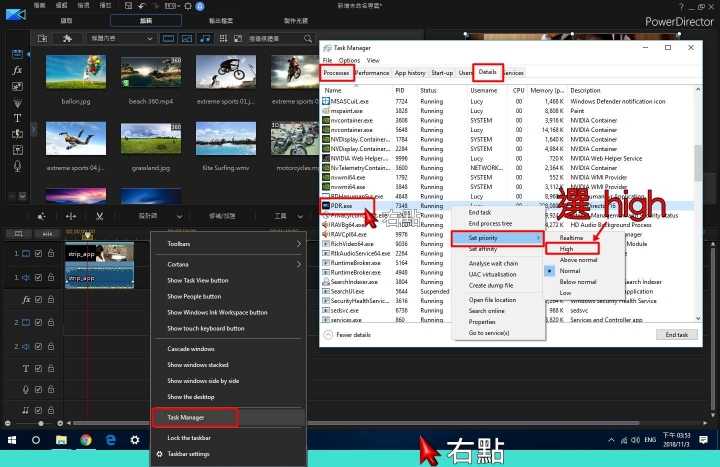Image resolution: width=720 pixels, height=467 pixels.
Task: Expand the Tools dropdown arrow above timeline
Action: click(300, 216)
